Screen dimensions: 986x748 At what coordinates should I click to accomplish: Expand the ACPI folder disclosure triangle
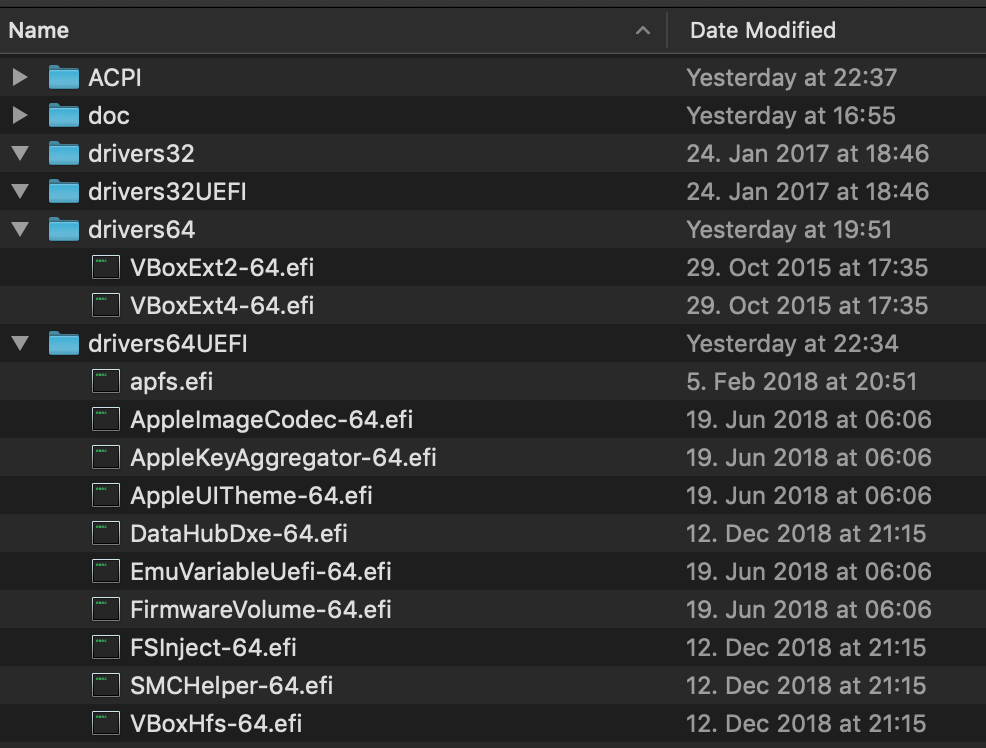click(20, 77)
